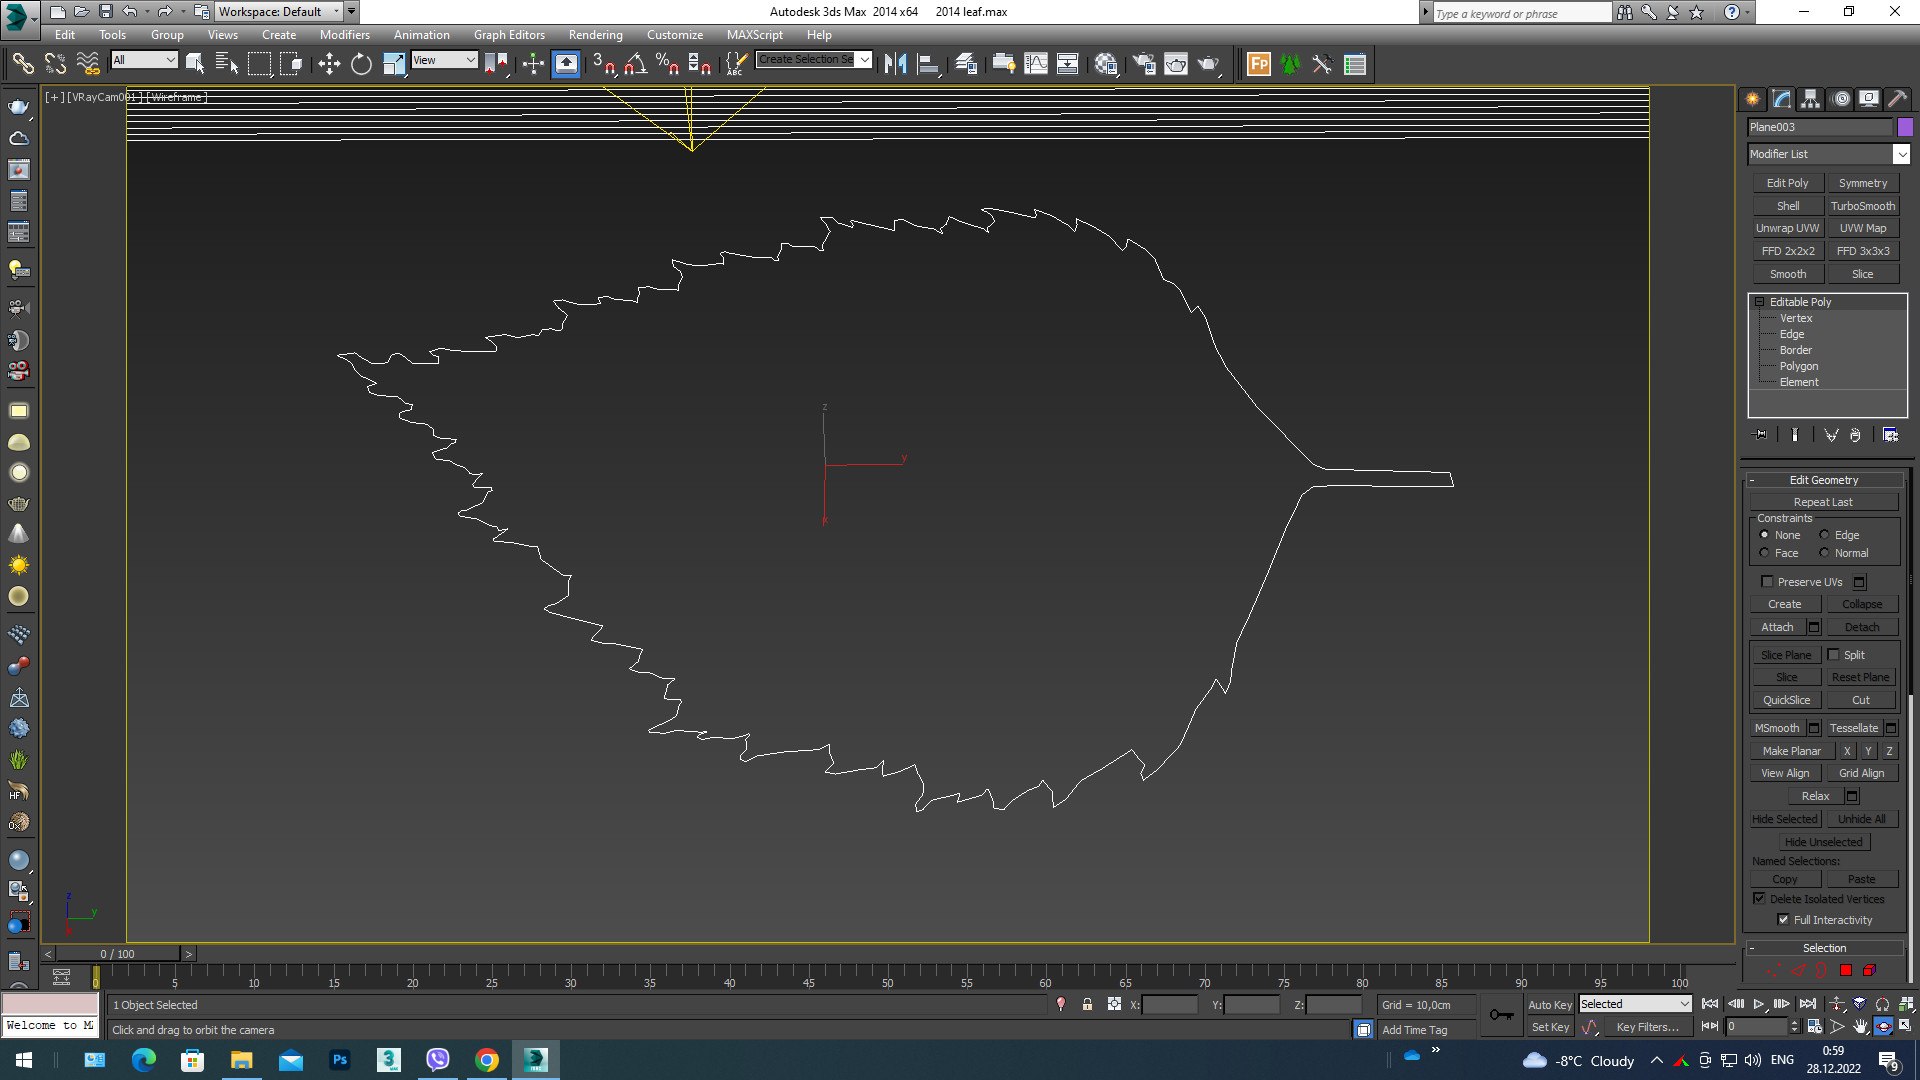Open the Rendering menu
The image size is (1920, 1080).
[x=596, y=34]
